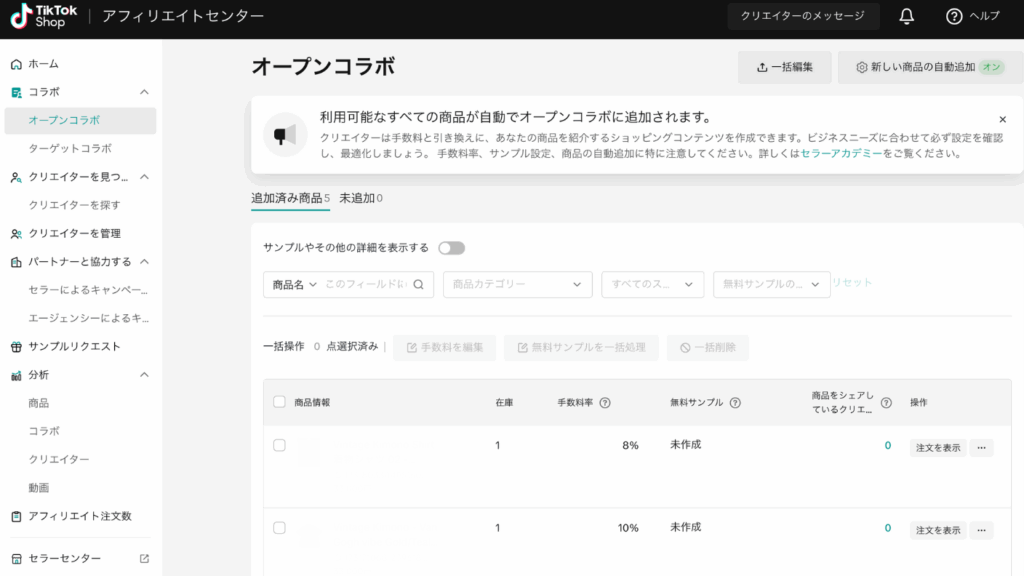Open the 無料サンプル filter dropdown
This screenshot has width=1024, height=576.
tap(771, 284)
